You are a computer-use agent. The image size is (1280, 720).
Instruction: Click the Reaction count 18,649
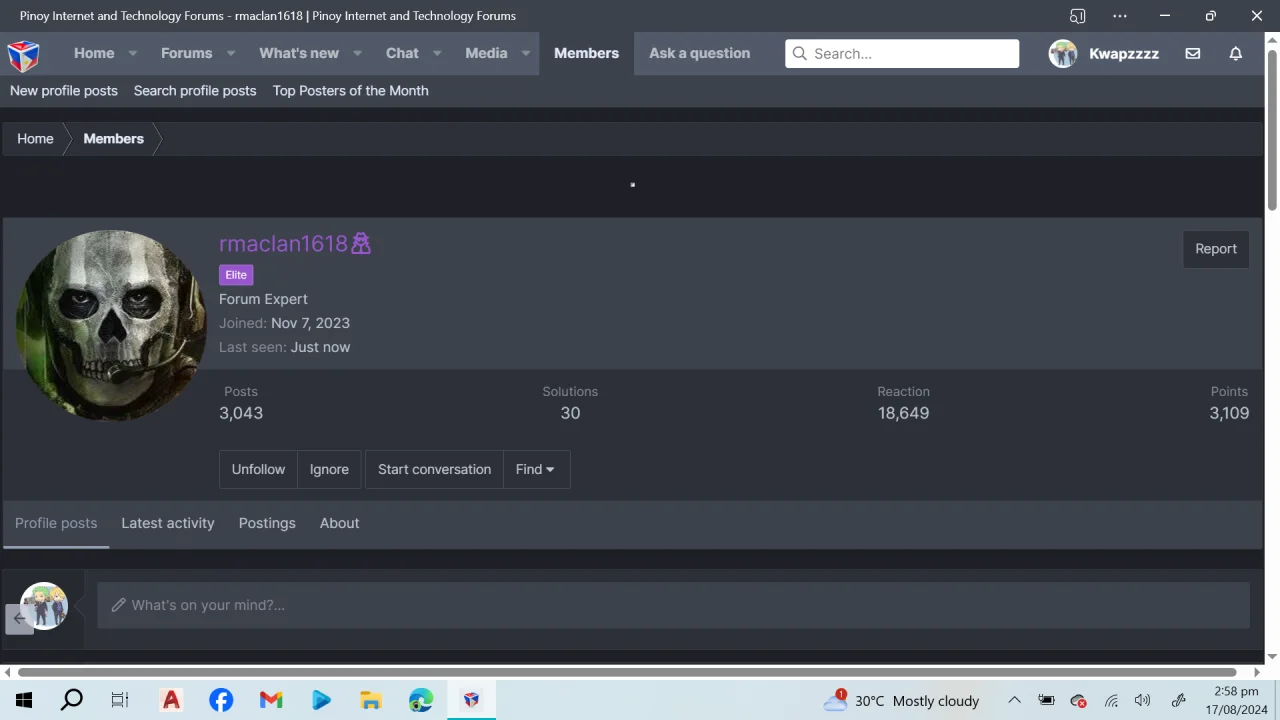904,413
